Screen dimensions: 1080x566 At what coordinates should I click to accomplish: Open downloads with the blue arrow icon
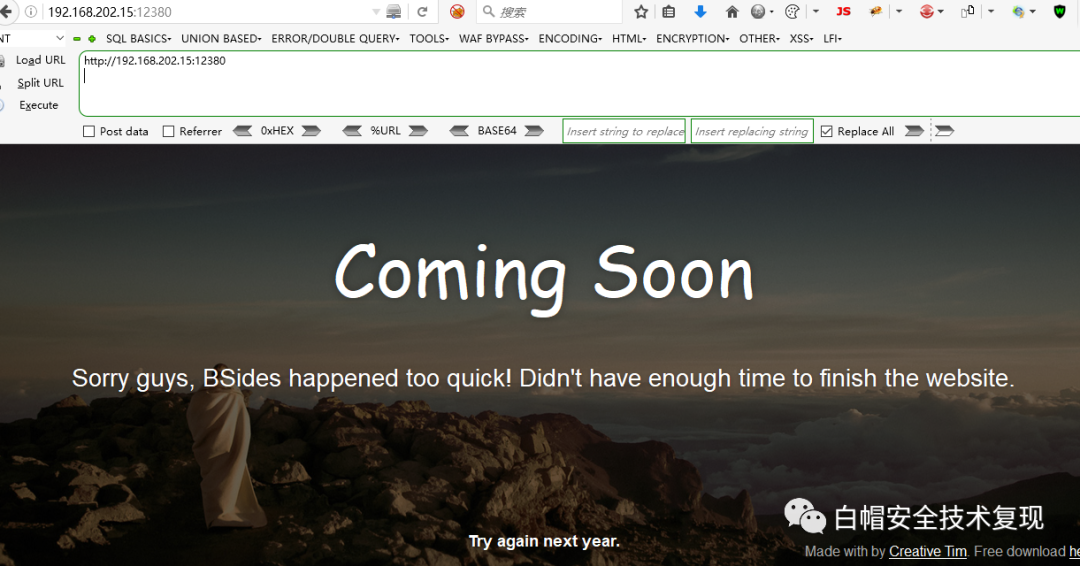click(700, 12)
